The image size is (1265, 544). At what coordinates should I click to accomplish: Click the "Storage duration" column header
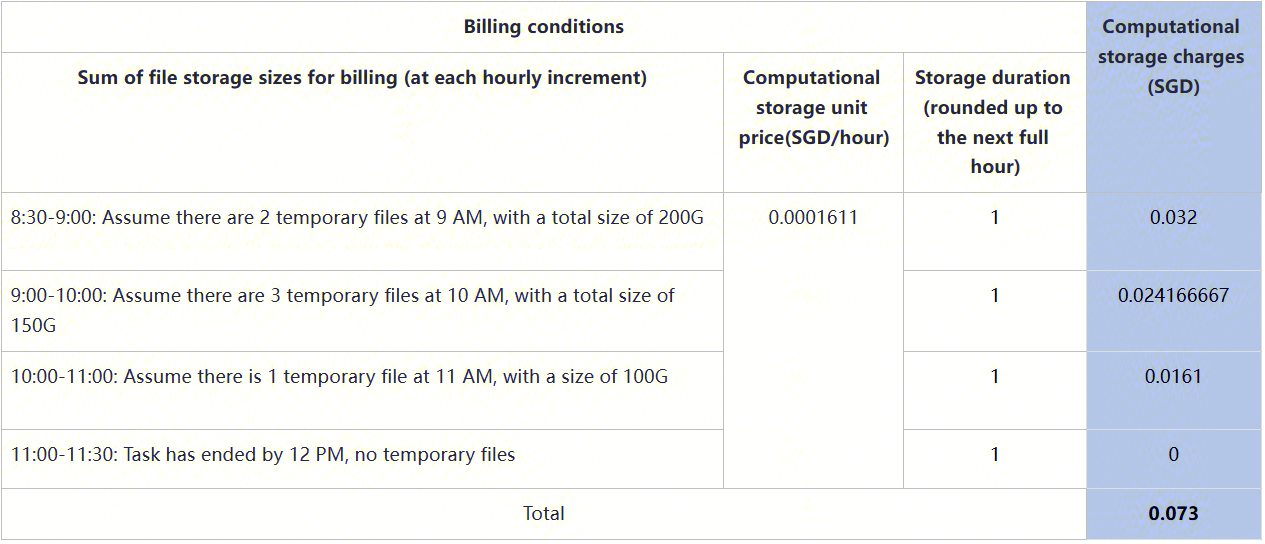click(x=993, y=121)
